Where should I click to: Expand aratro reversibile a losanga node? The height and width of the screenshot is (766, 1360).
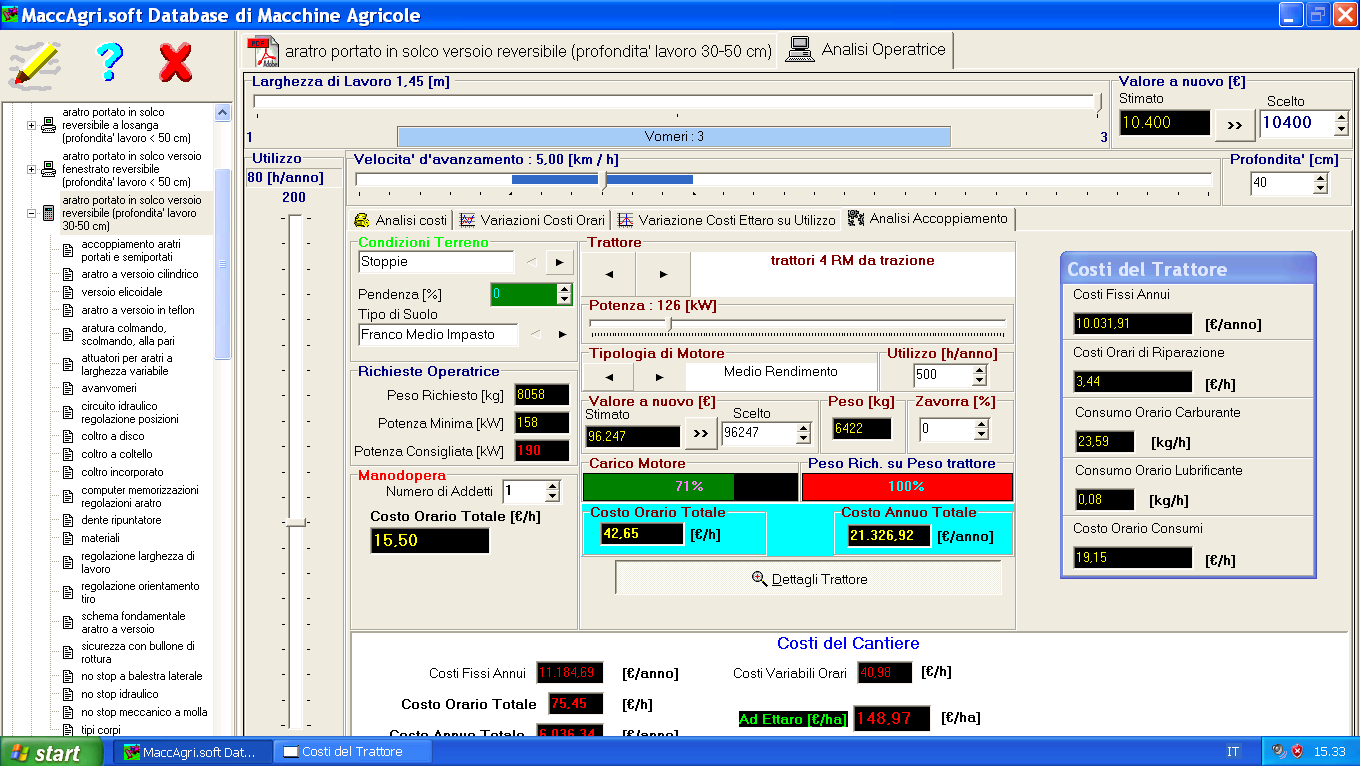pyautogui.click(x=31, y=125)
